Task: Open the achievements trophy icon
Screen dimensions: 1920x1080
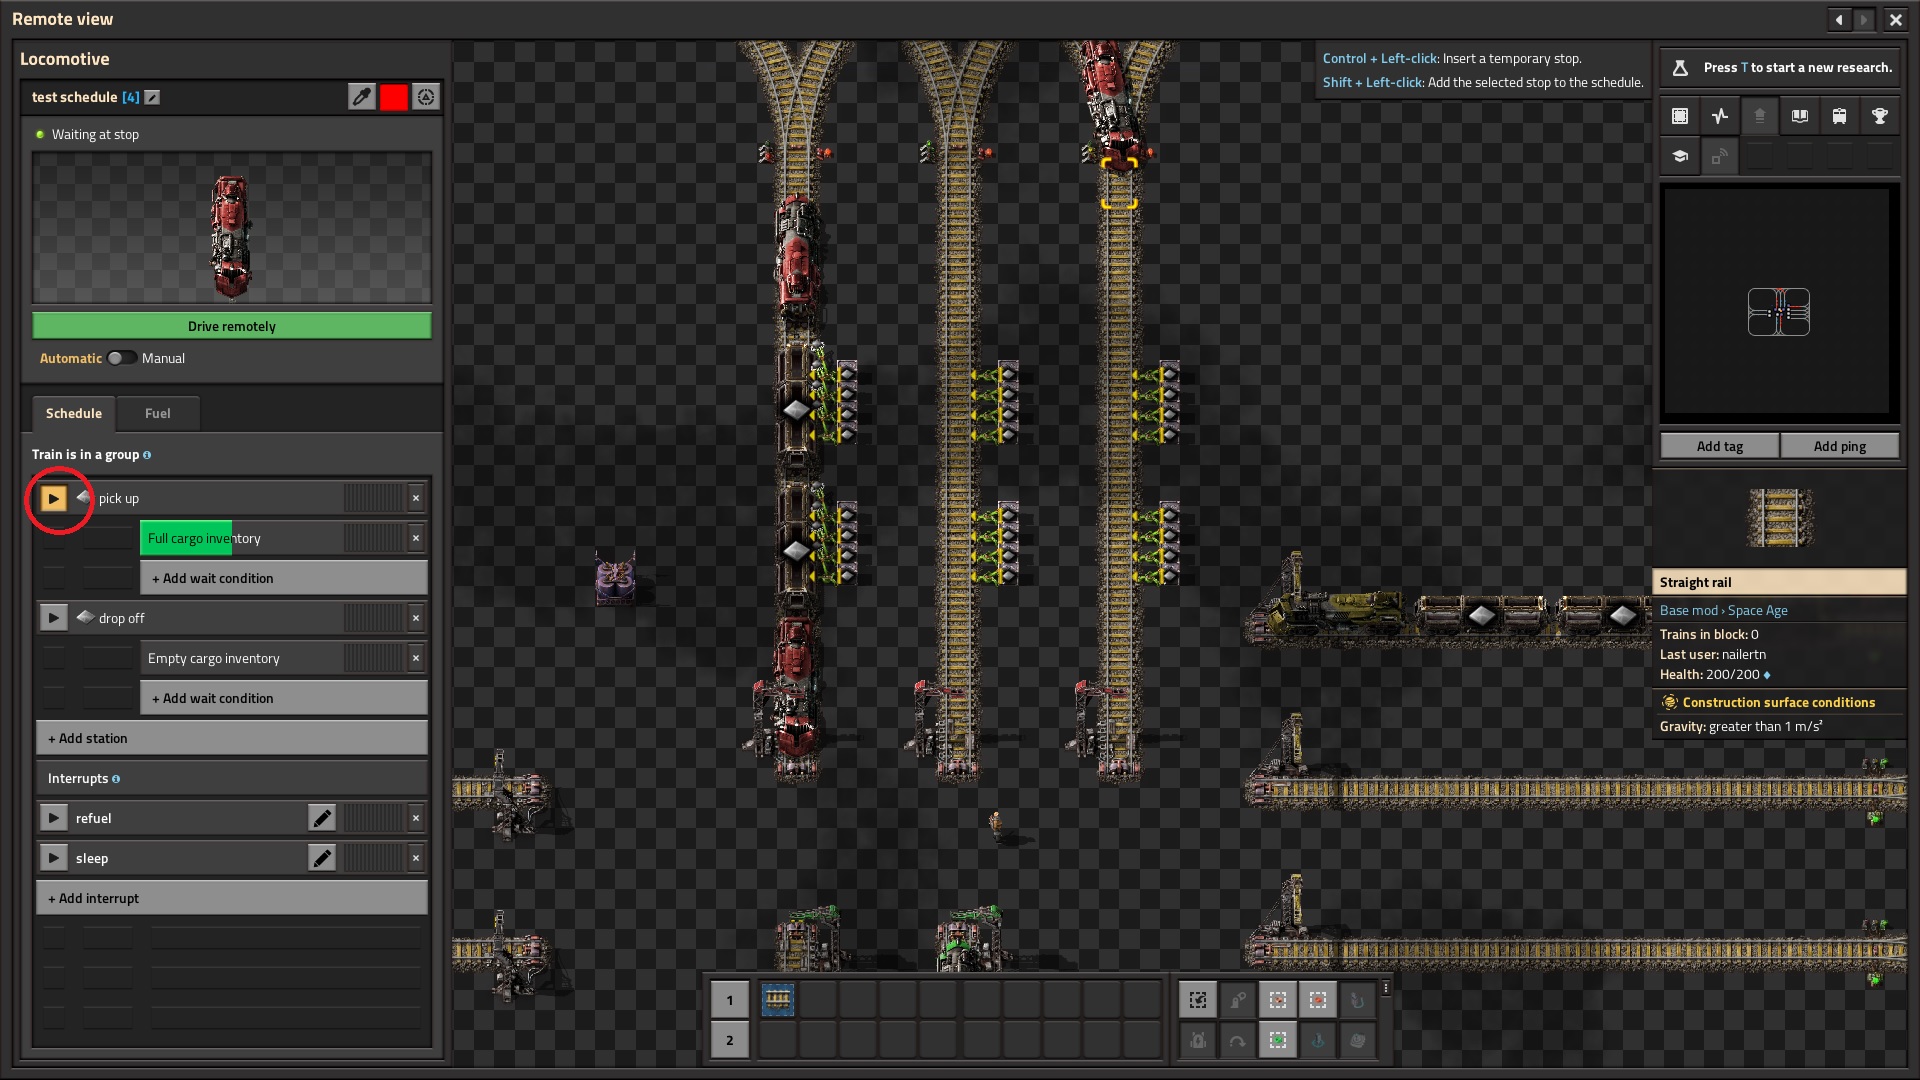Action: (1880, 116)
